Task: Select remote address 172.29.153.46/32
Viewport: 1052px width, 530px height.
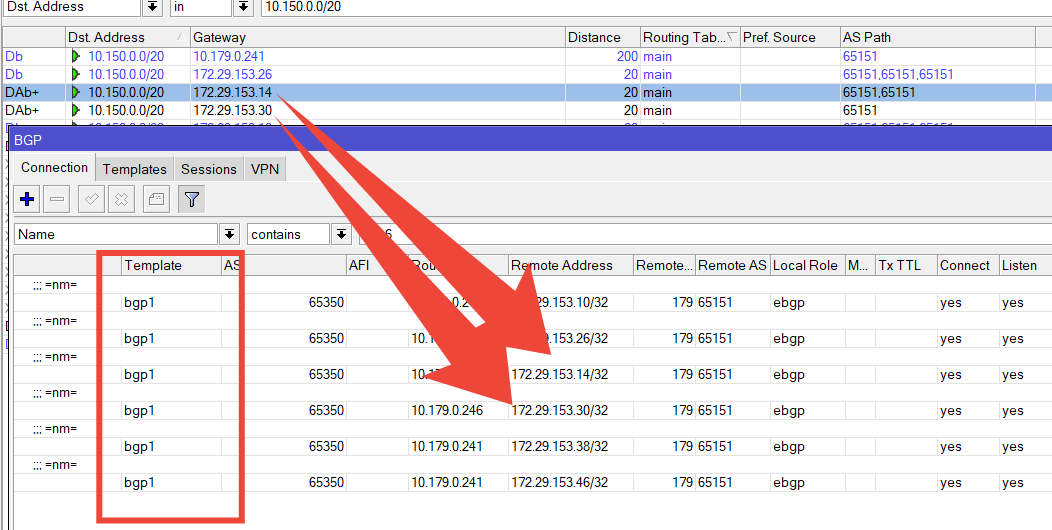Action: pos(560,483)
